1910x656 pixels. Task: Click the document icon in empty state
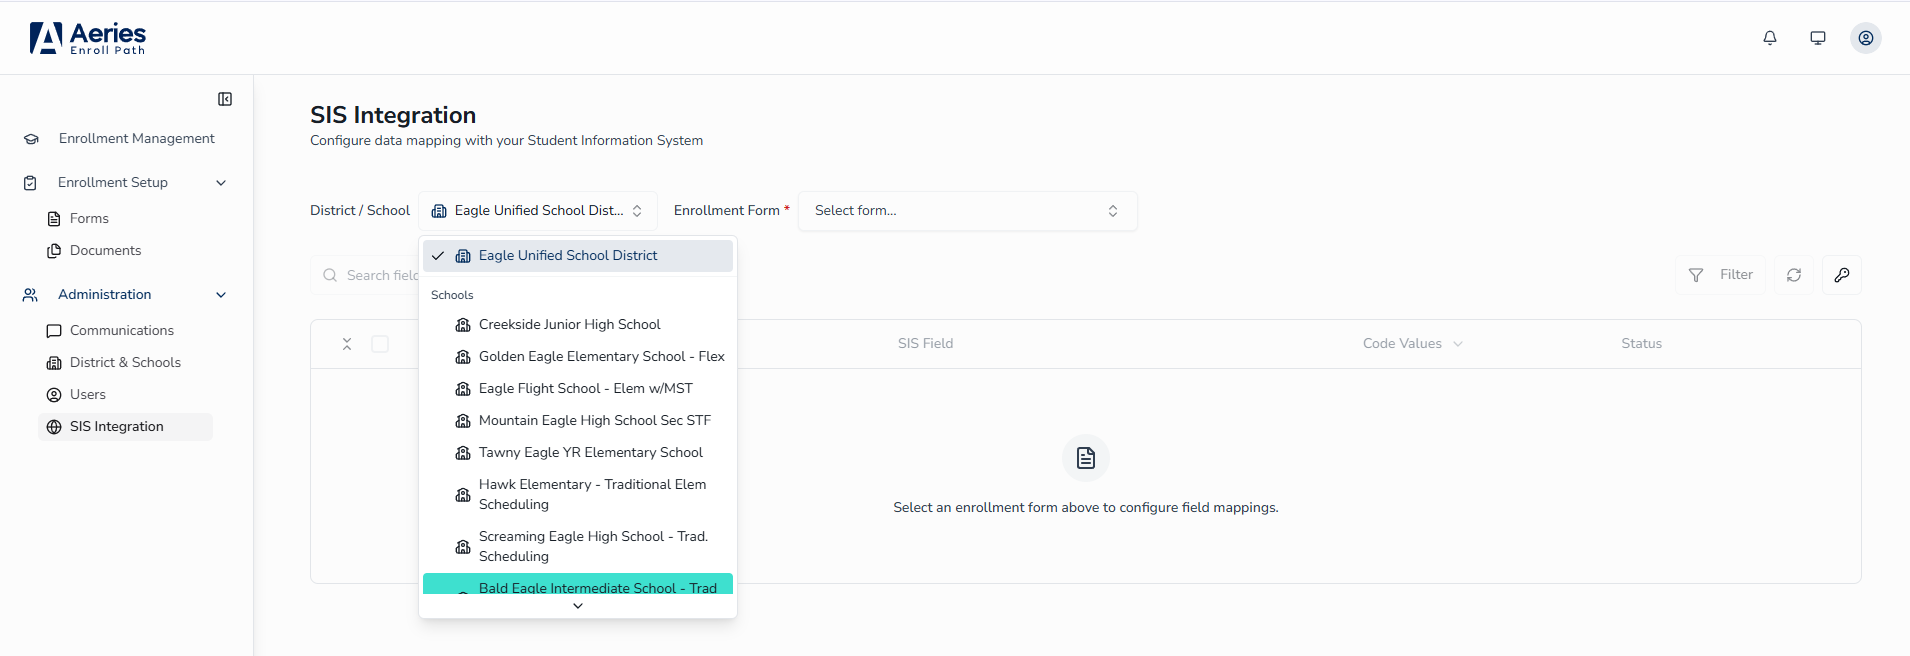pyautogui.click(x=1086, y=458)
